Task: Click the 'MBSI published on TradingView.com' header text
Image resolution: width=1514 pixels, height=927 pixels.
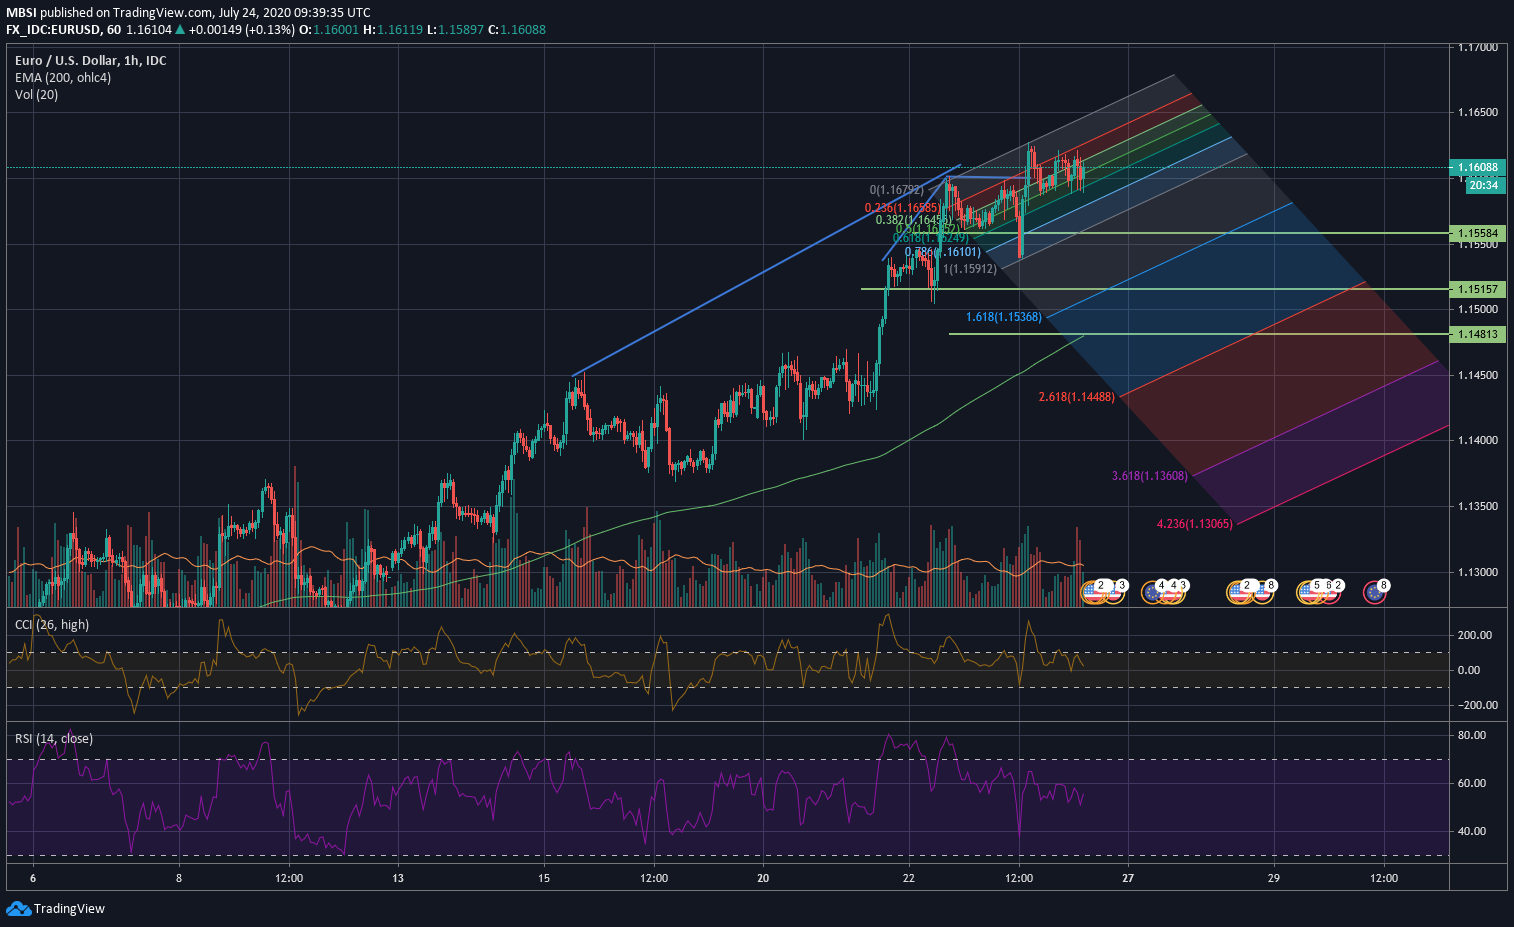Action: [110, 12]
